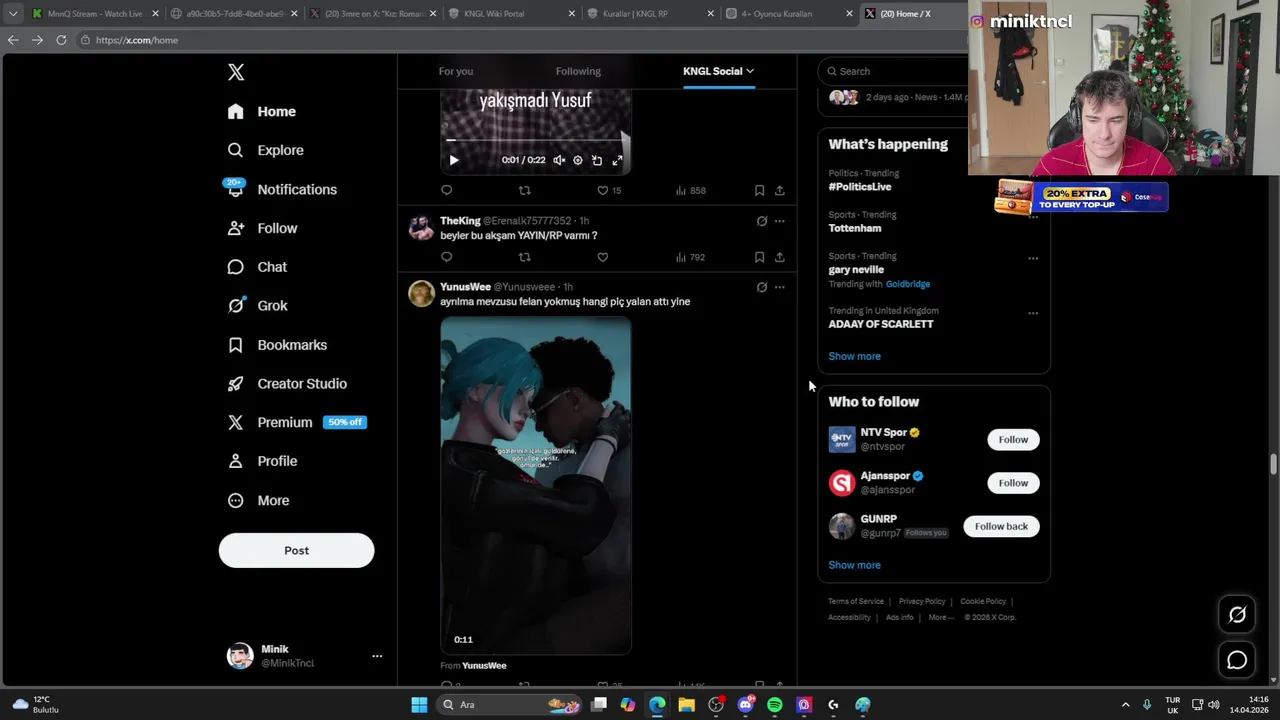Open Explore from the sidebar
Viewport: 1280px width, 720px height.
point(265,150)
